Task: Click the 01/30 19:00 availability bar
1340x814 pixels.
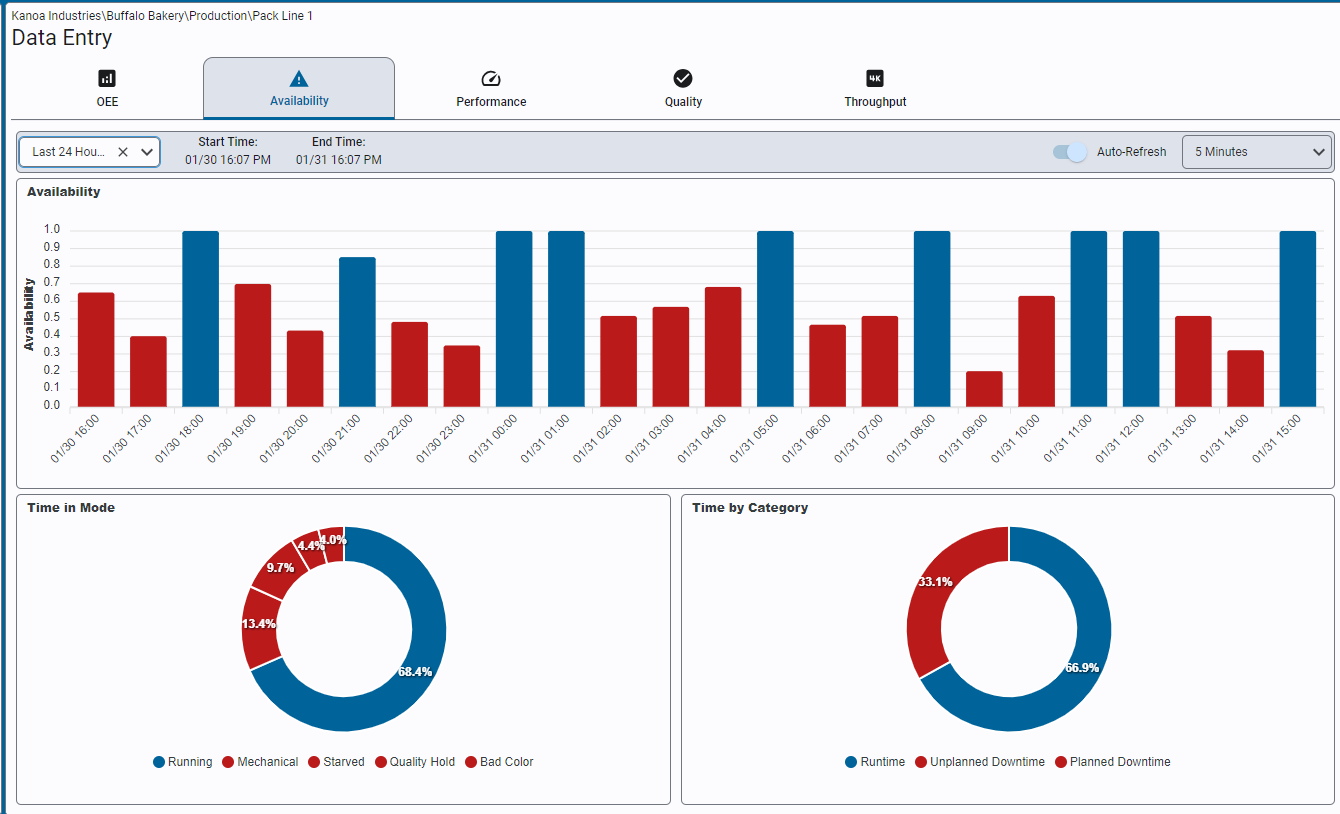Action: (253, 346)
